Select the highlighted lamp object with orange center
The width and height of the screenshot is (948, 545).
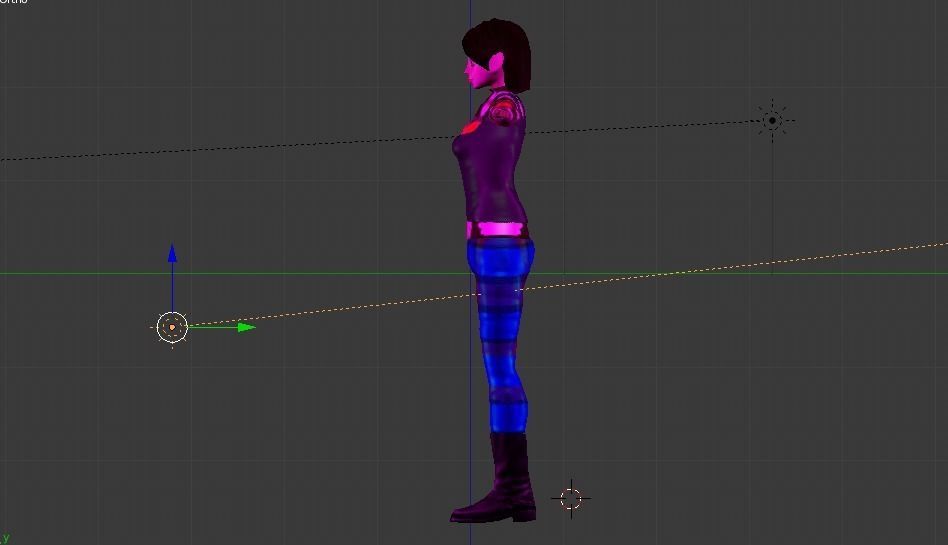[172, 327]
